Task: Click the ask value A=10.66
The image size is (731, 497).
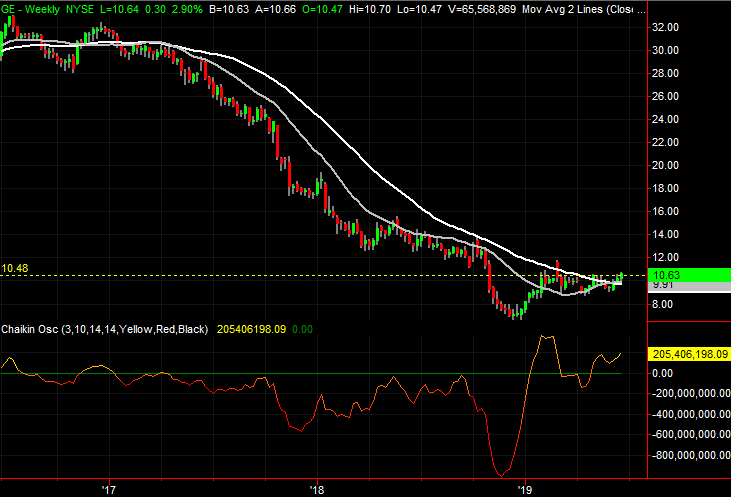Action: (276, 9)
